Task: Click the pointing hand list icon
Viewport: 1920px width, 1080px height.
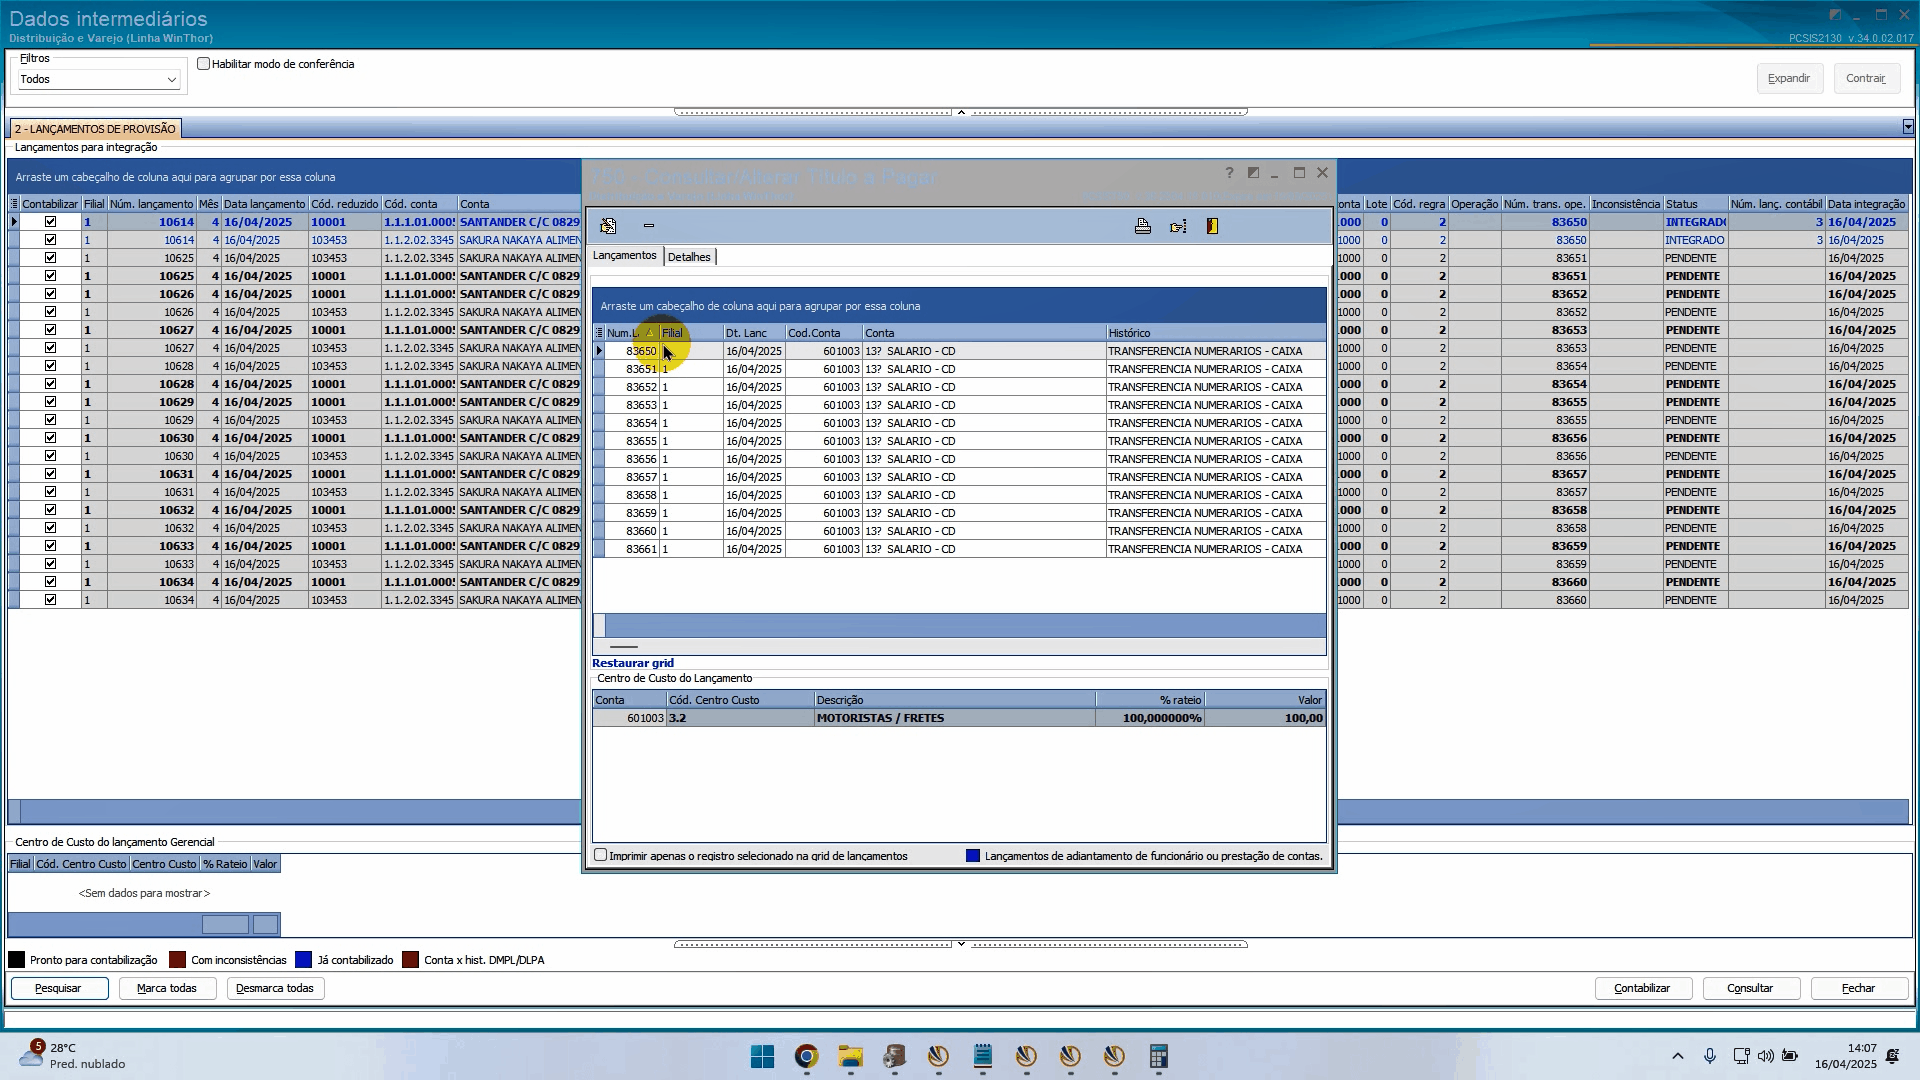Action: [x=1178, y=226]
